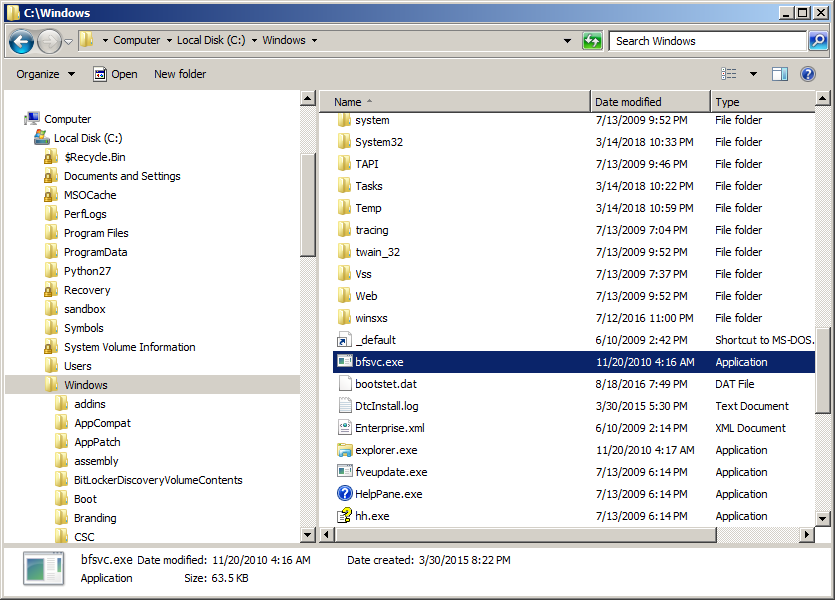Viewport: 835px width, 600px height.
Task: Sort by Date modified column header
Action: pos(628,102)
